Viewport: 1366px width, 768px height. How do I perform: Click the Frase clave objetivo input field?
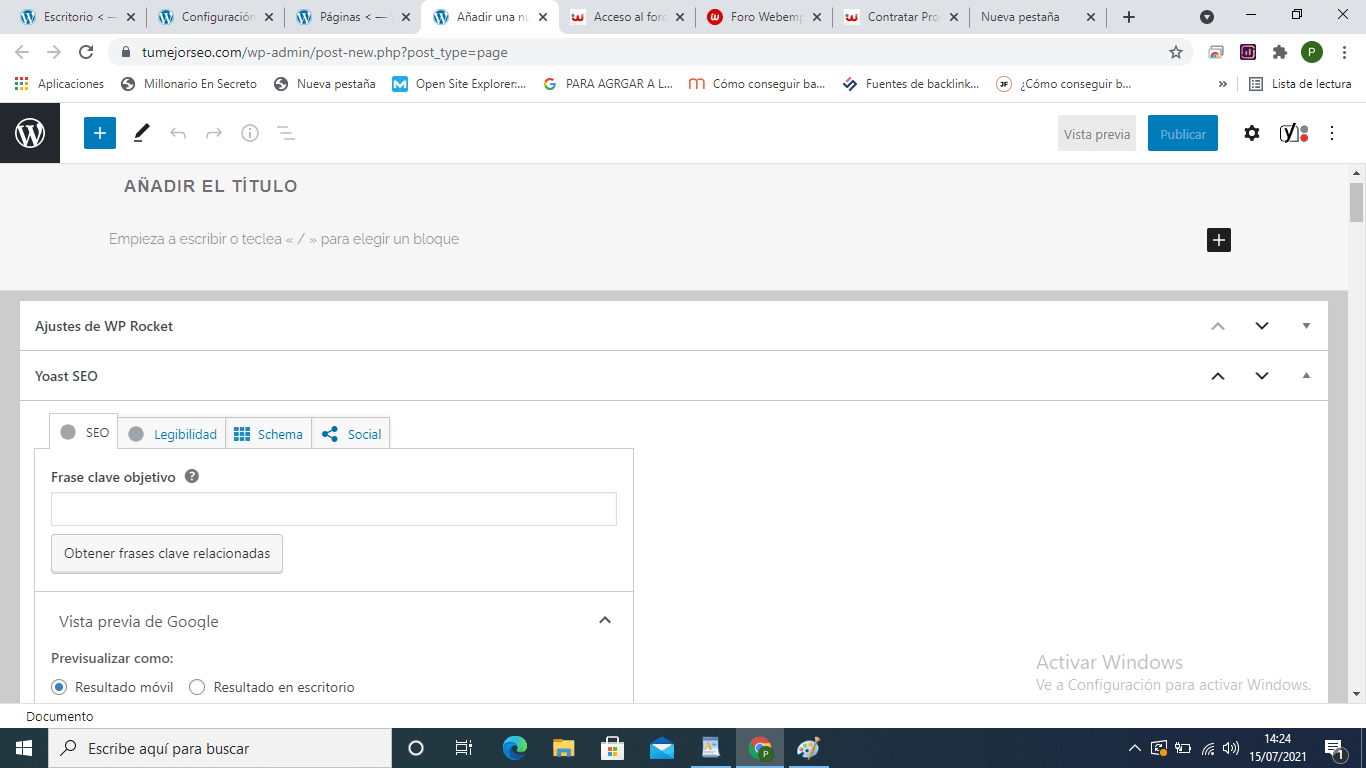coord(334,509)
